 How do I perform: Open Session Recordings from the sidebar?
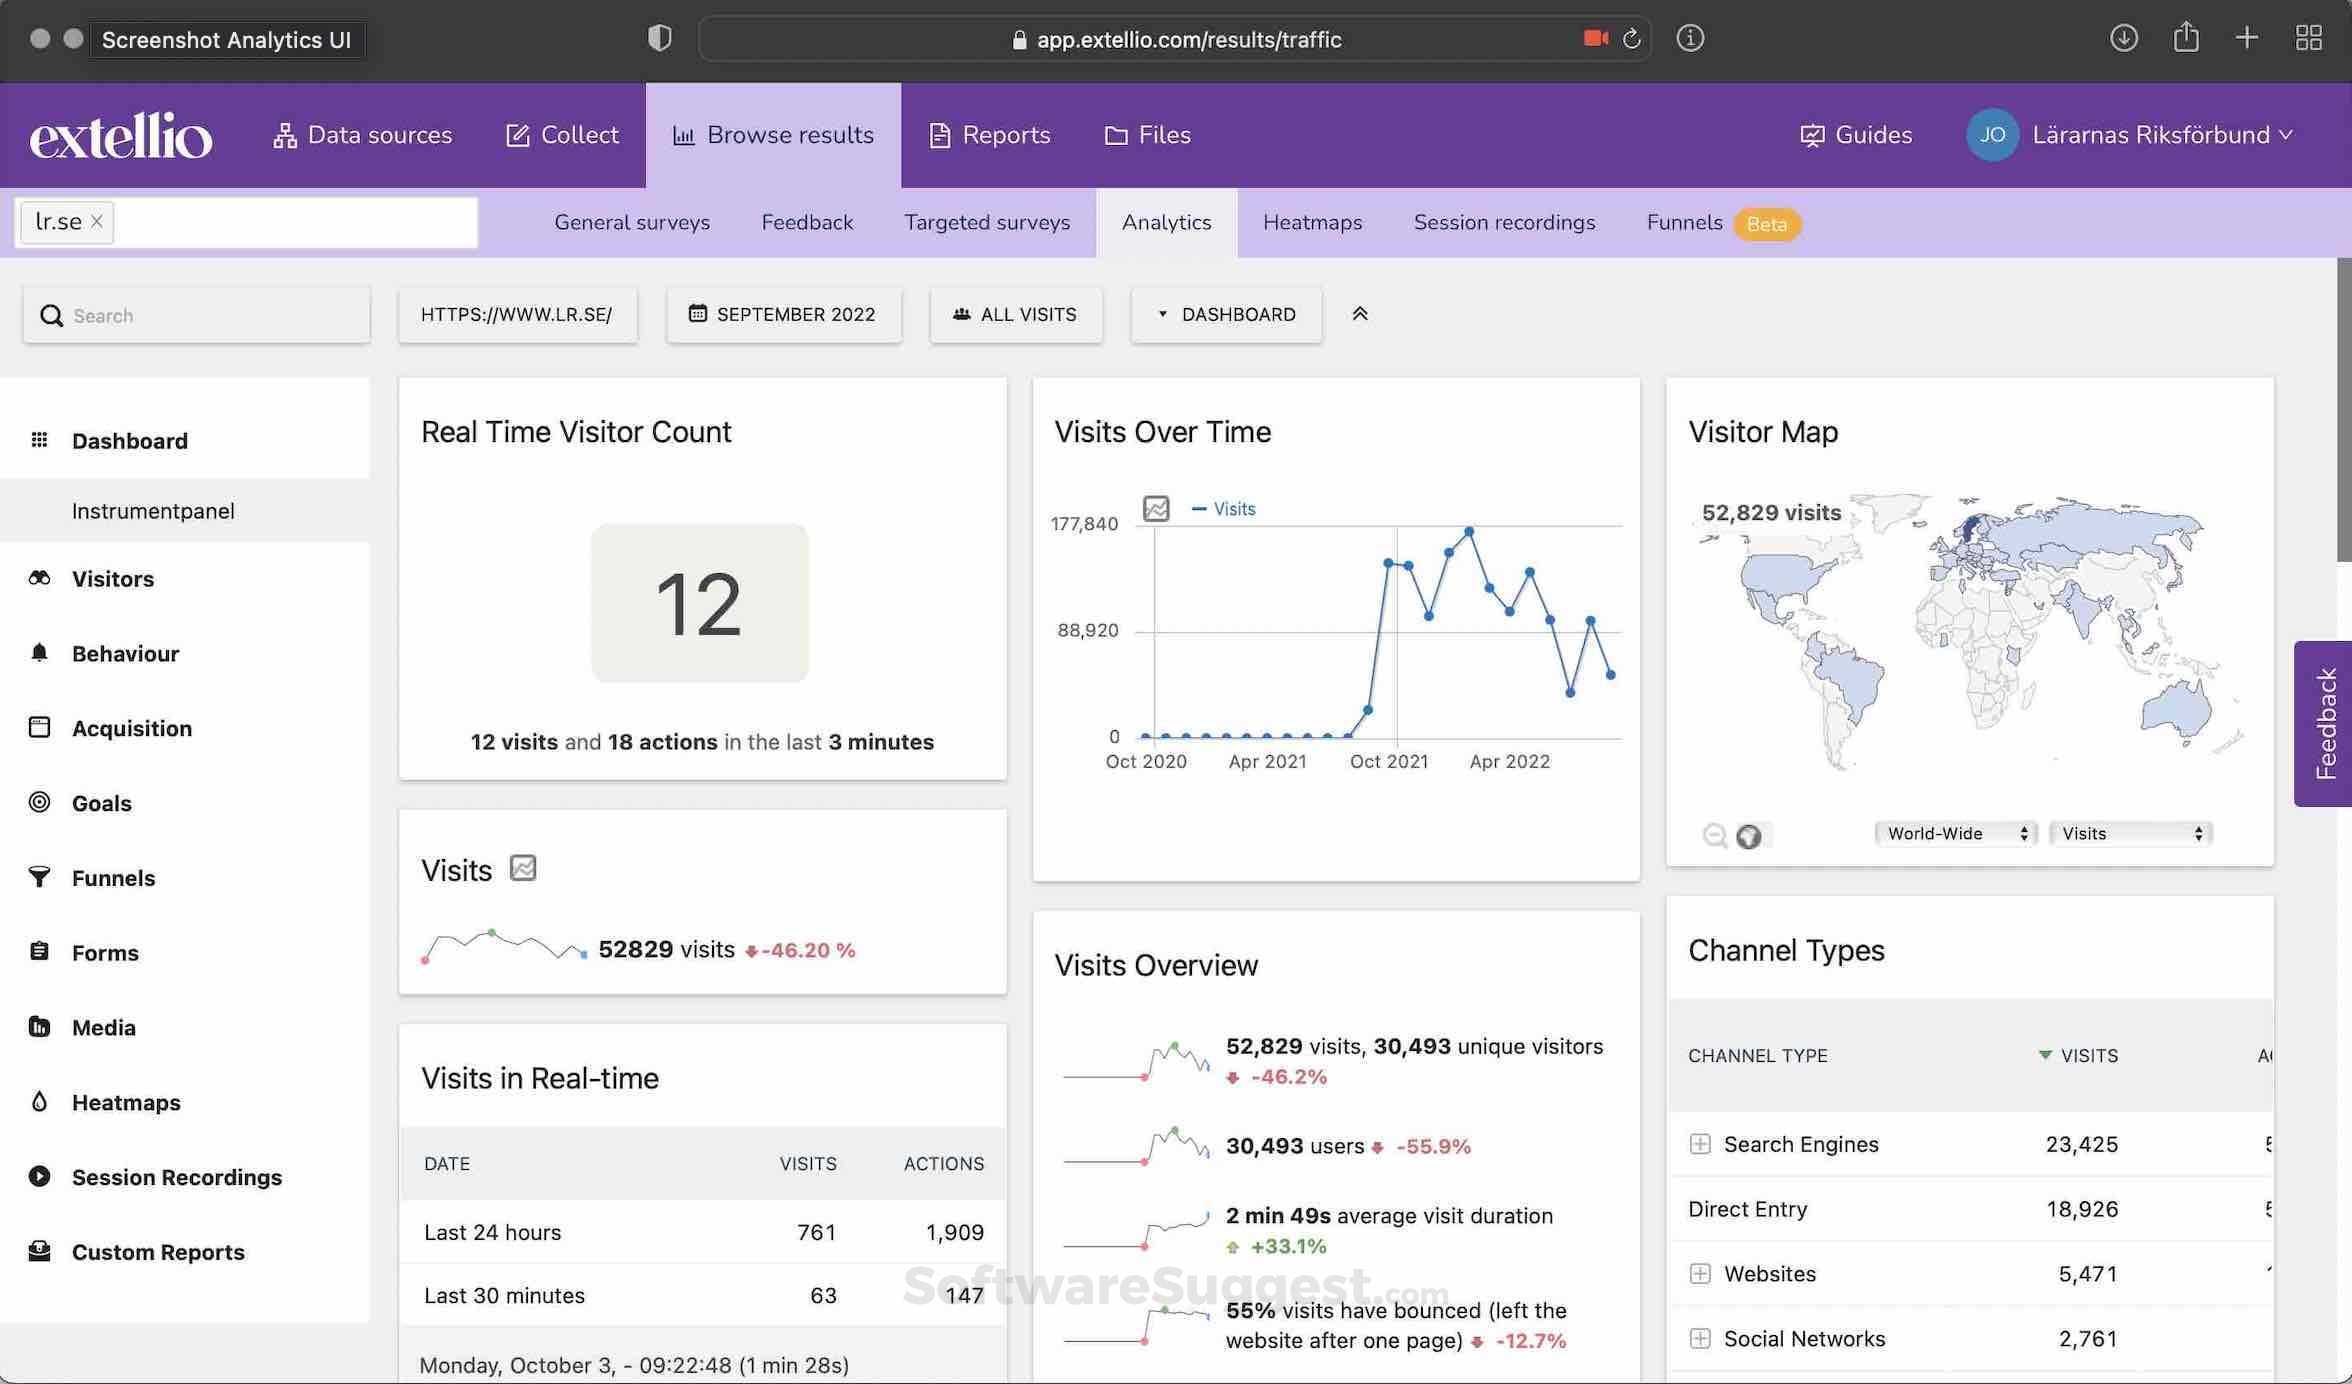click(40, 1177)
